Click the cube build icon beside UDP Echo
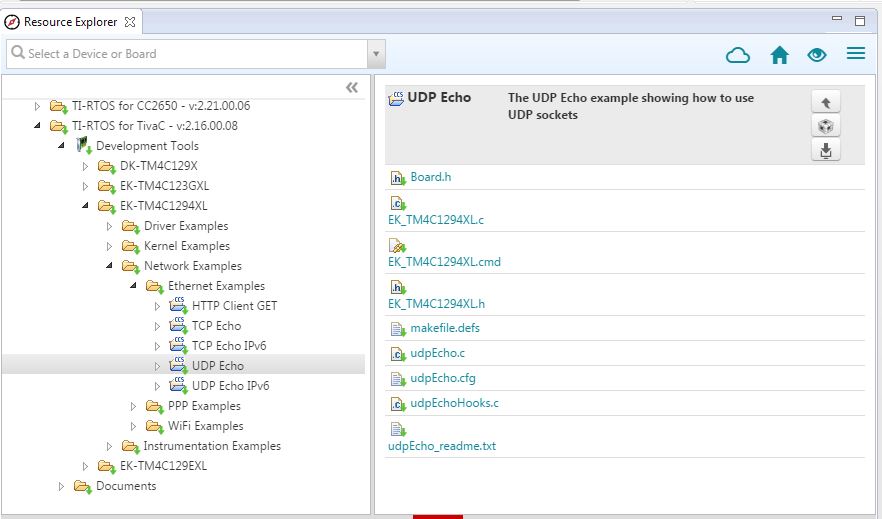882x519 pixels. click(826, 126)
